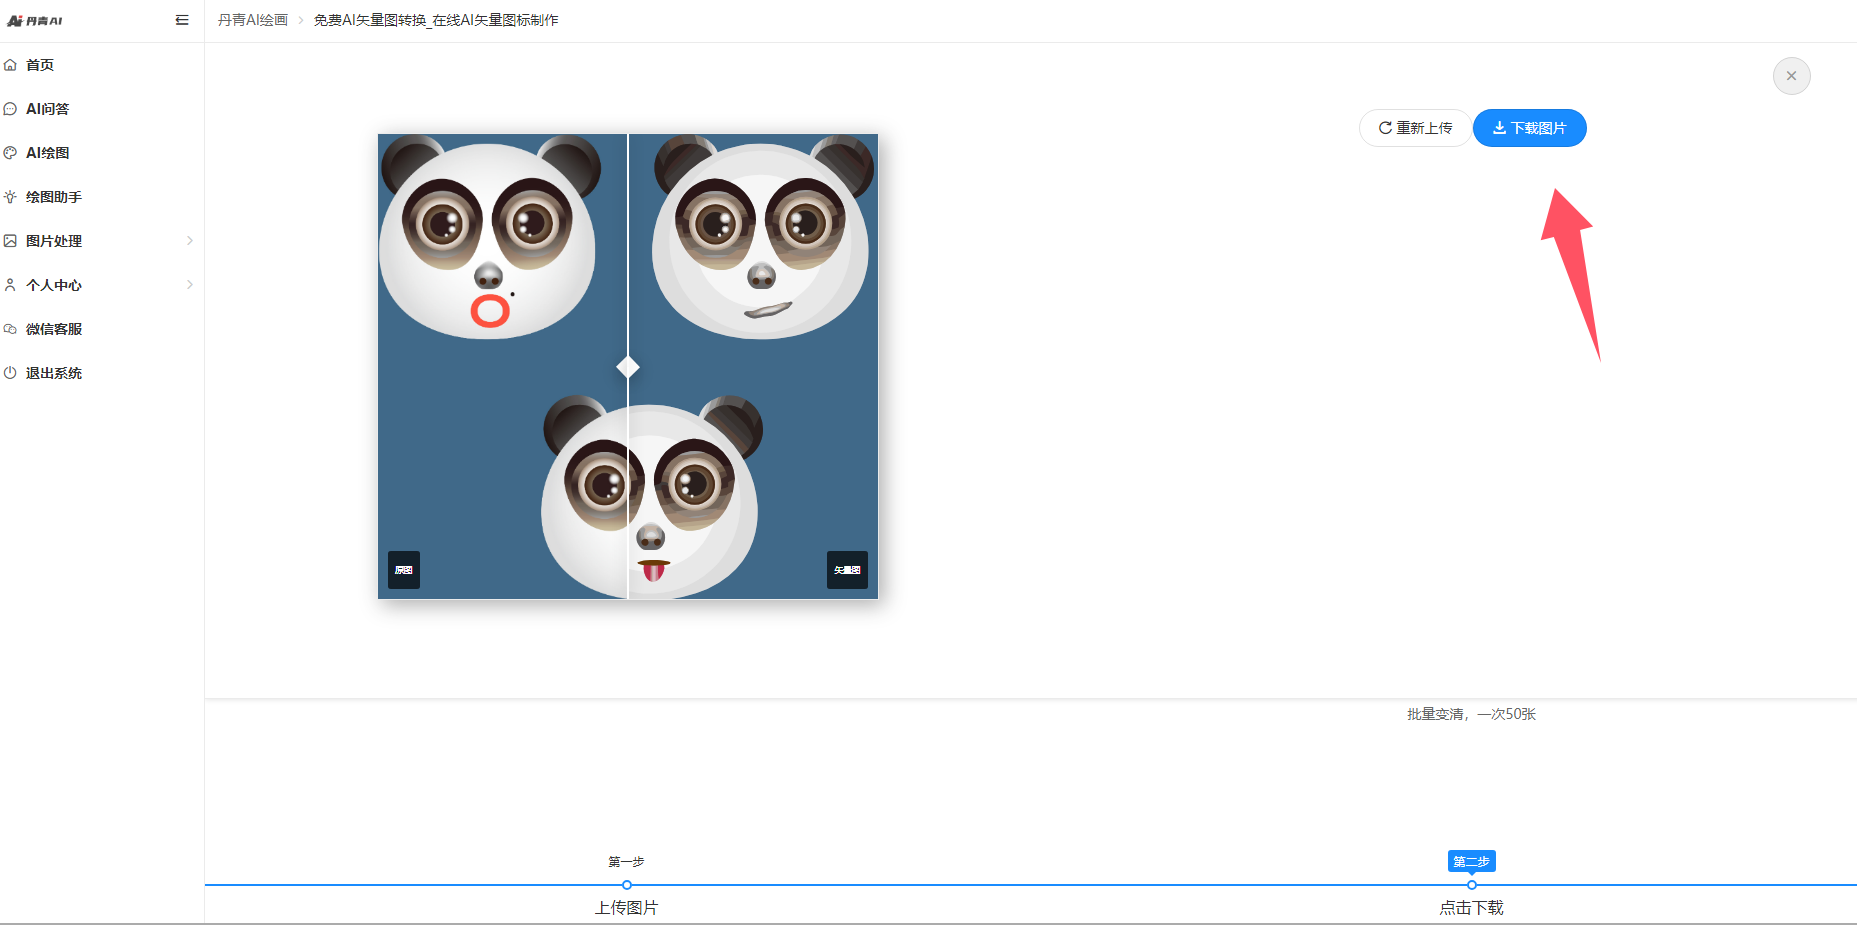Viewport: 1857px width, 925px height.
Task: Close the preview with the round X button
Action: [1791, 76]
